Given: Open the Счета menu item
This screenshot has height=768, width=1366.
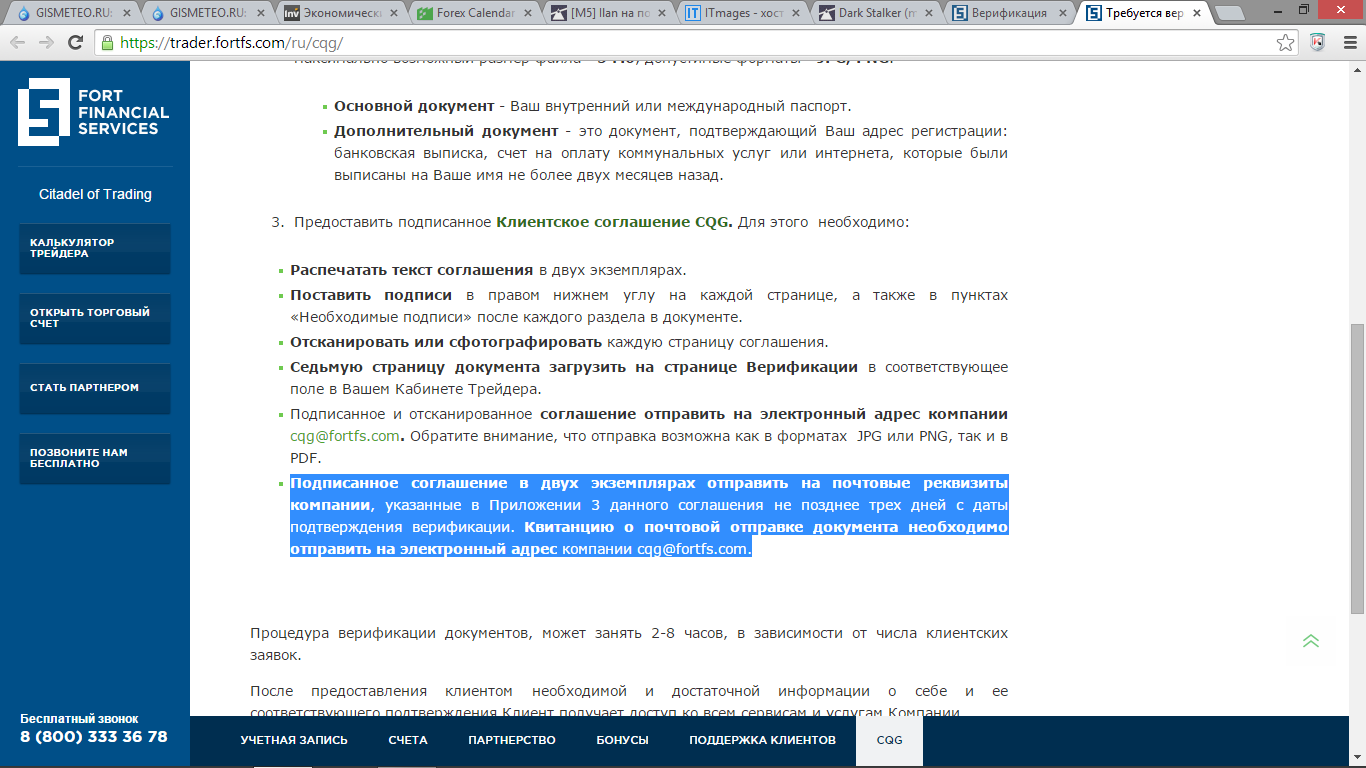Looking at the screenshot, I should tap(408, 740).
